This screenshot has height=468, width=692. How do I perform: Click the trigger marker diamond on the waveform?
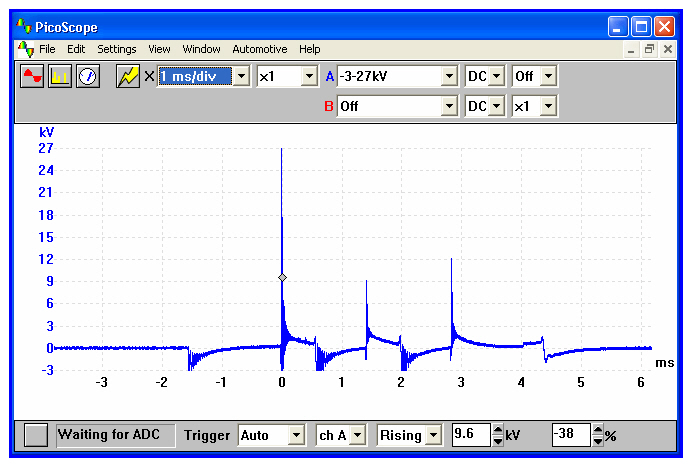282,277
